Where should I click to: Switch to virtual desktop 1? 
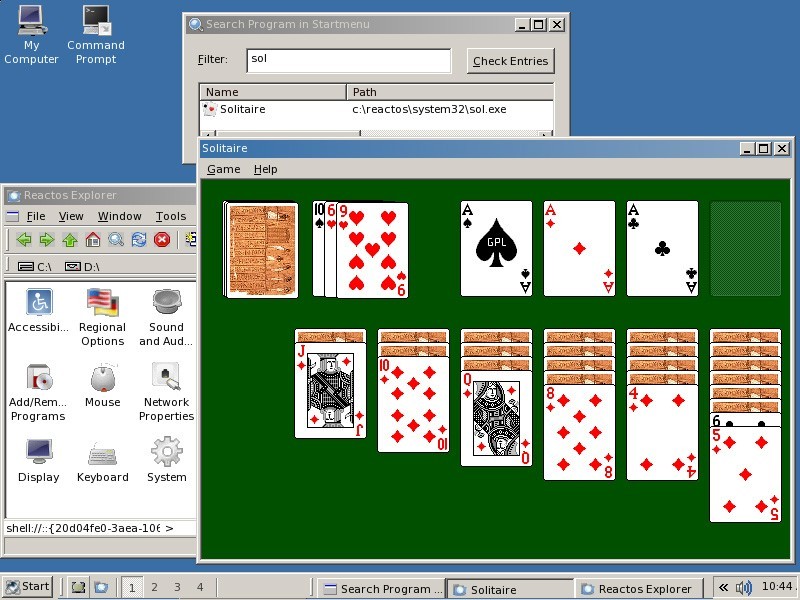click(132, 587)
